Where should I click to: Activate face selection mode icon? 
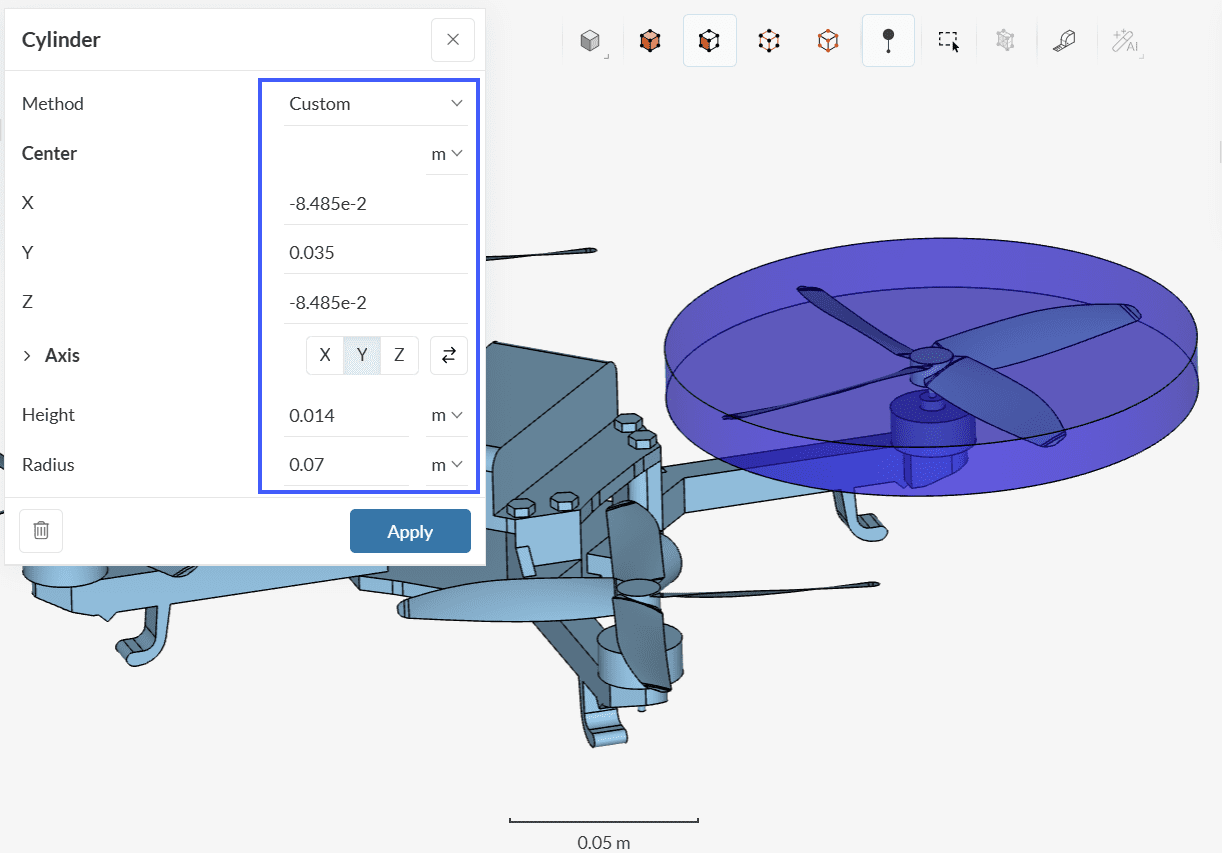[709, 41]
